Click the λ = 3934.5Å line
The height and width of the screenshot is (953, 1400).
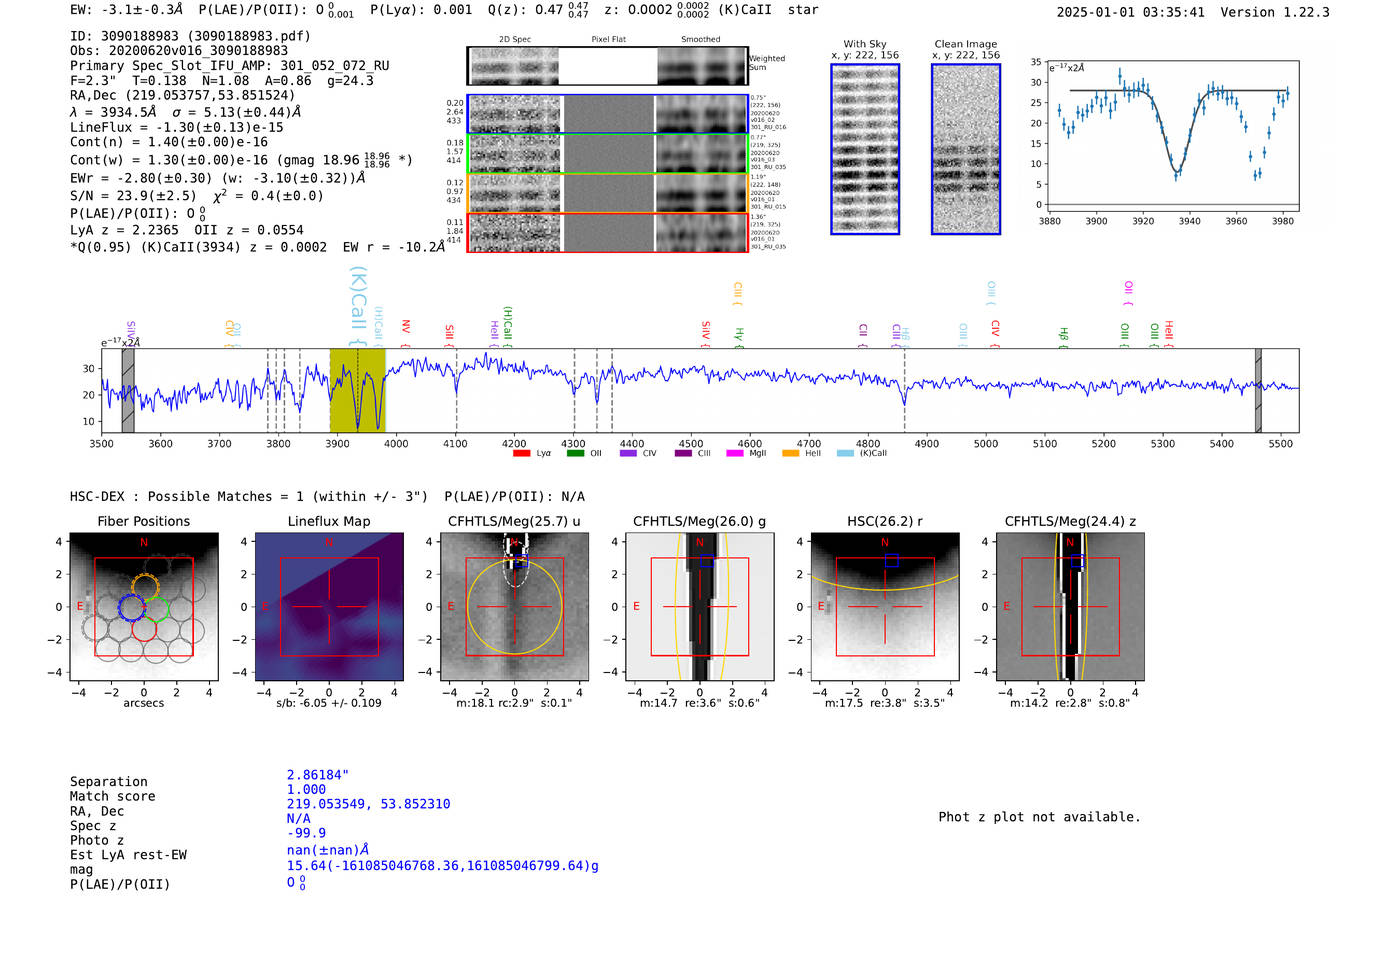click(186, 112)
